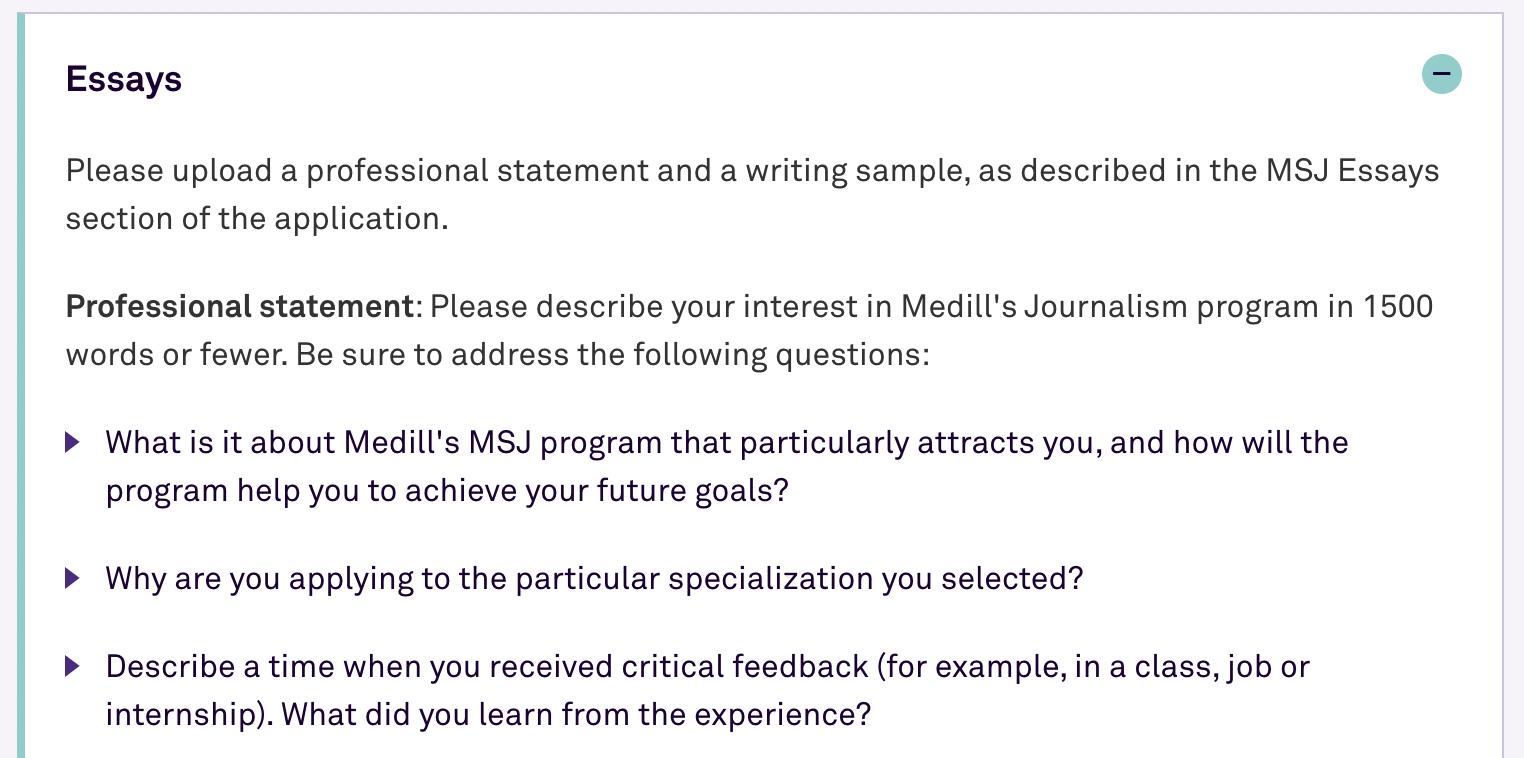Screen dimensions: 1524x758
Task: Click the teal left border of the Essays panel
Action: (x=21, y=400)
